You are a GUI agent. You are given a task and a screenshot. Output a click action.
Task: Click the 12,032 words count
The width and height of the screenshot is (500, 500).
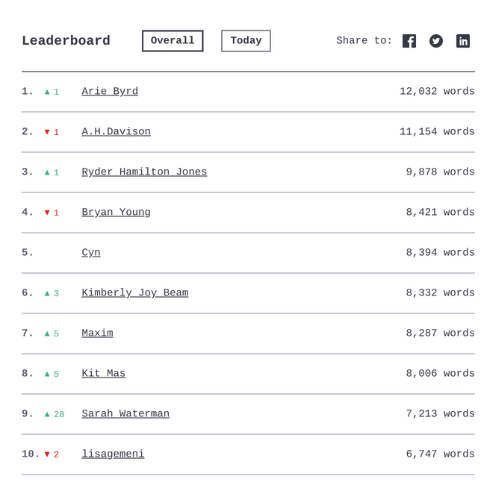437,91
